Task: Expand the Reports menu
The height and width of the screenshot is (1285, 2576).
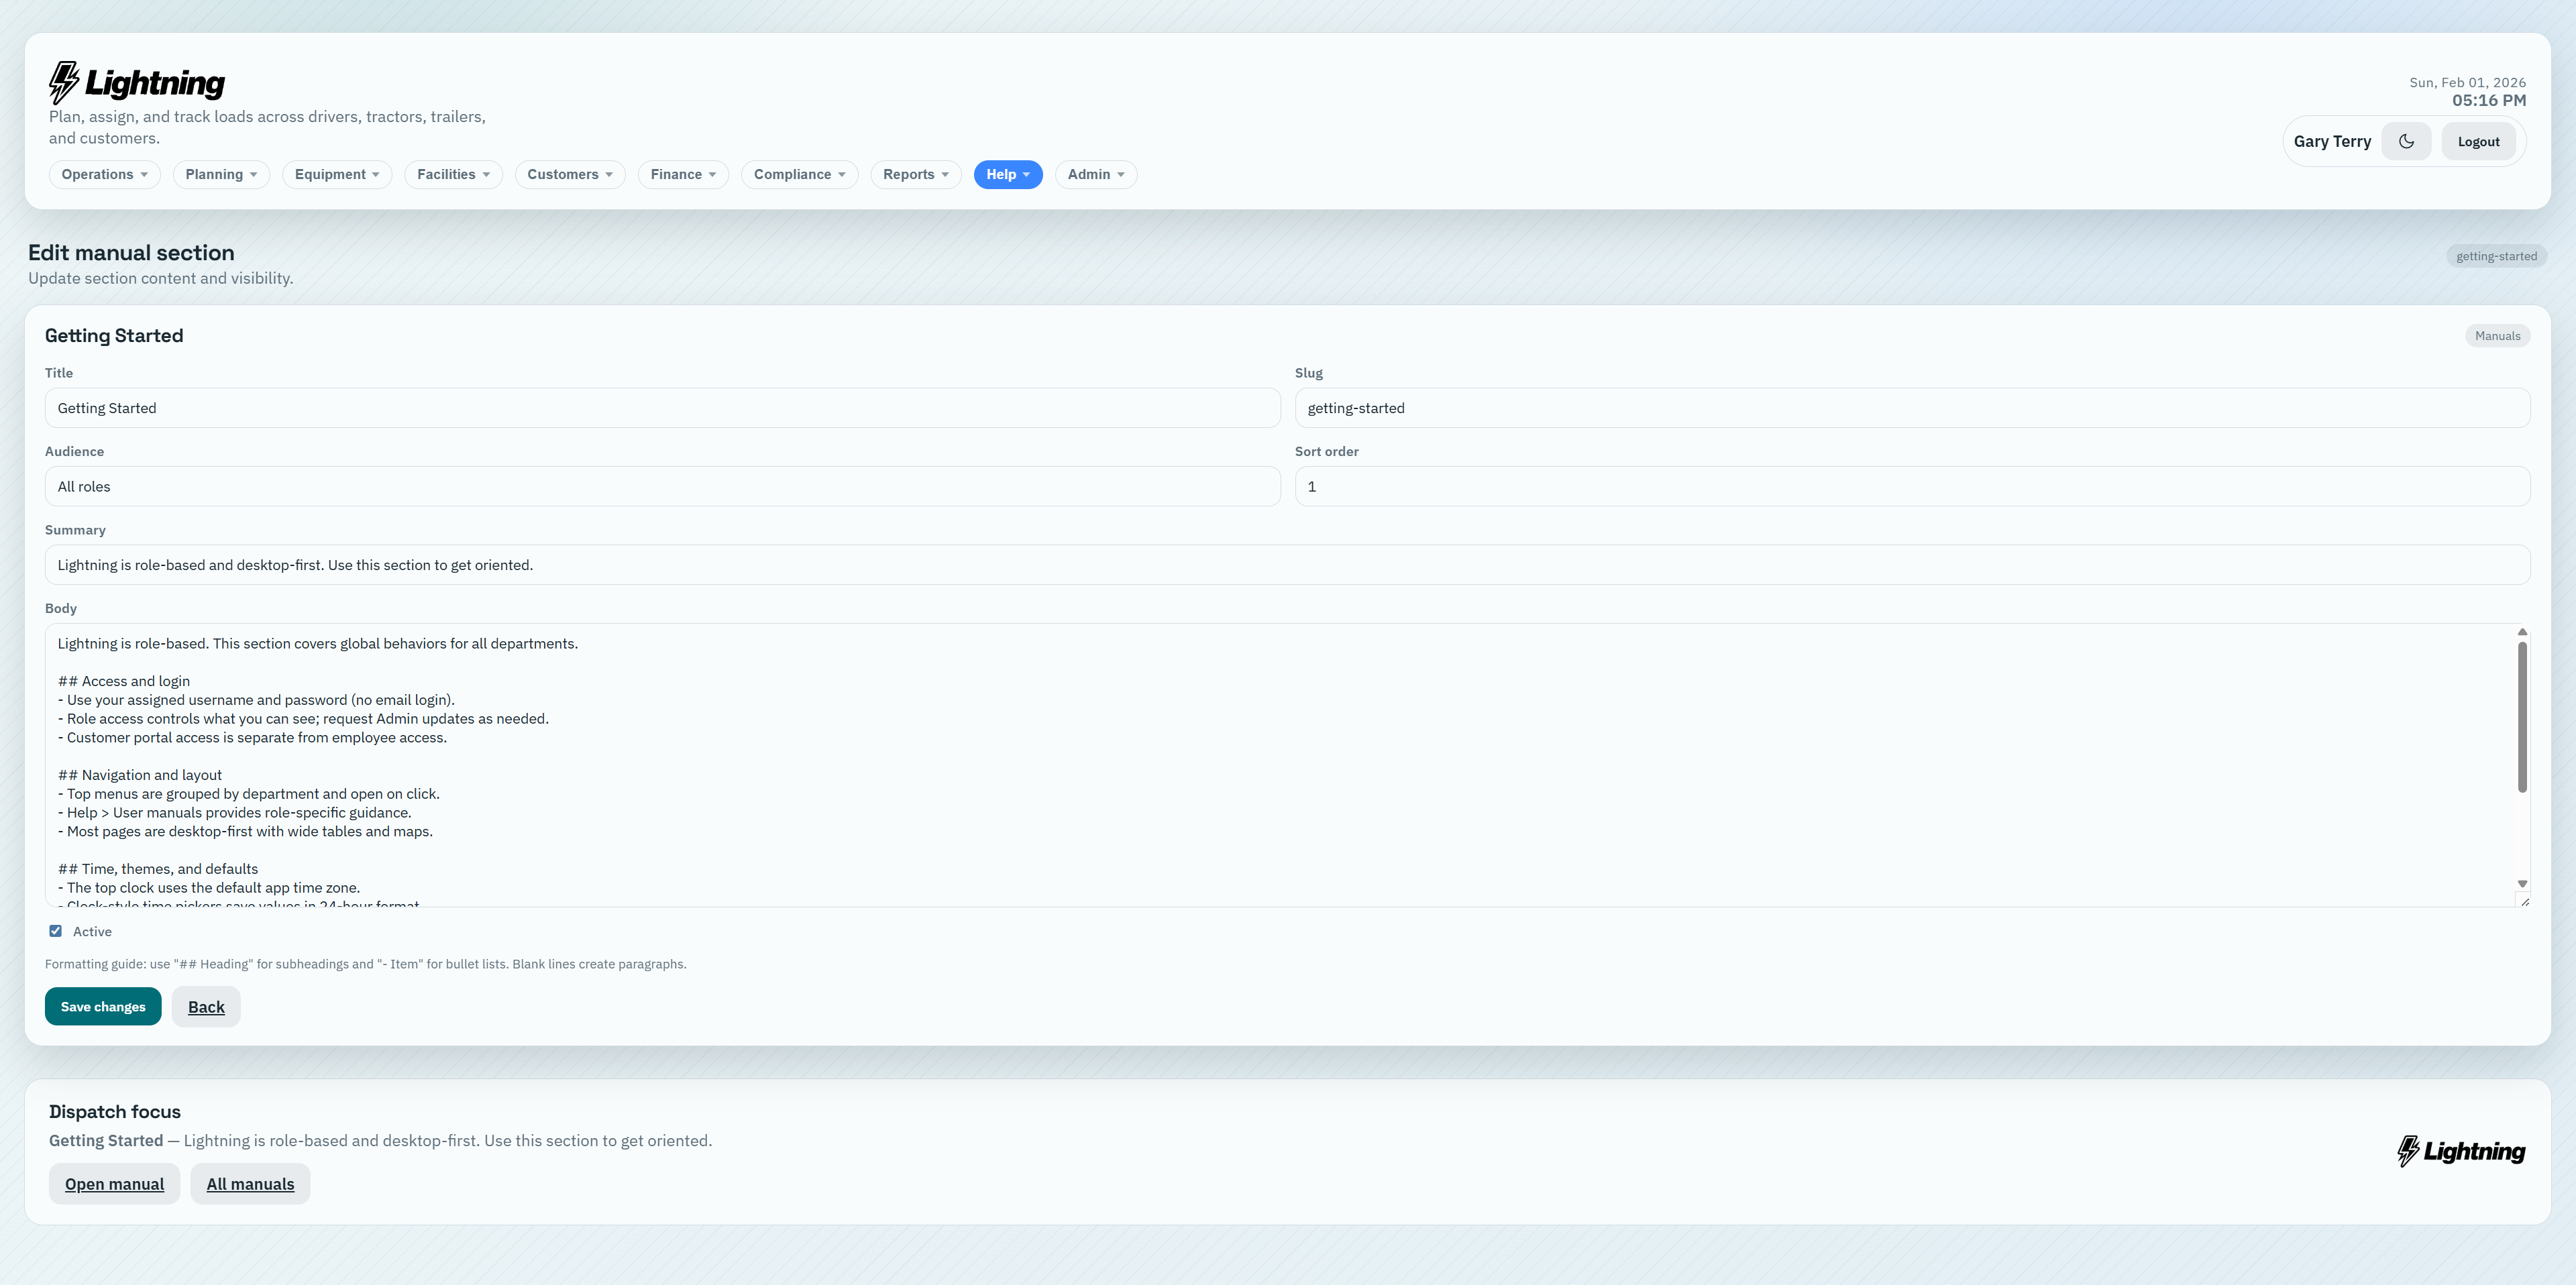Action: (x=915, y=174)
